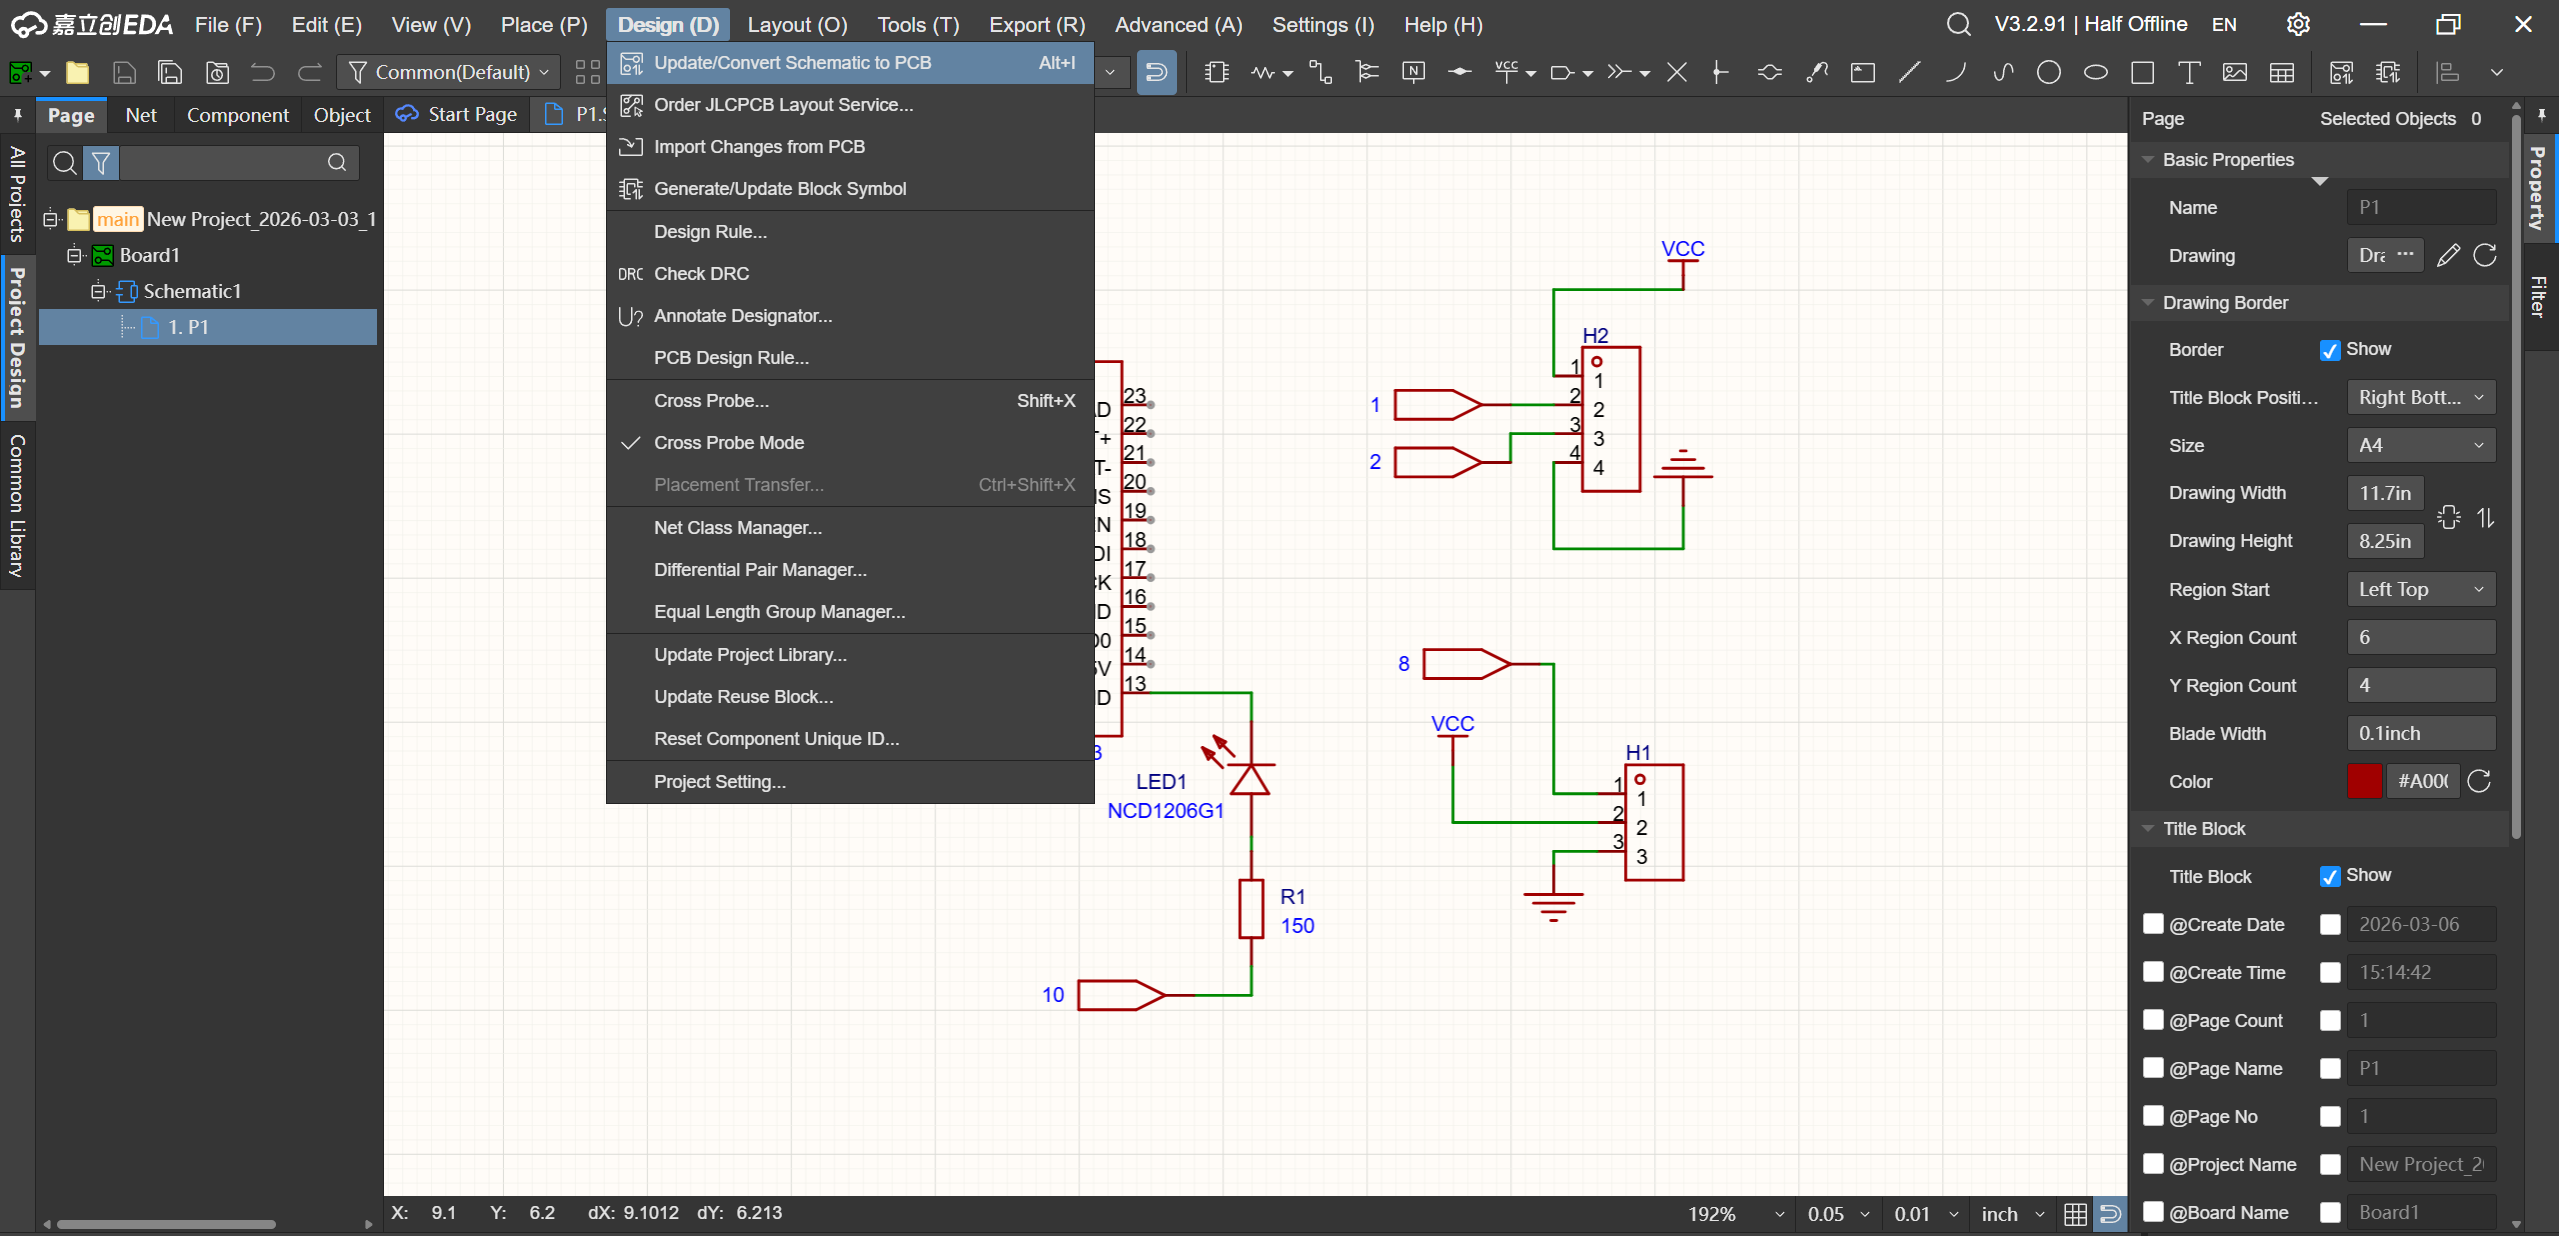Open the Size A4 dropdown

2420,445
